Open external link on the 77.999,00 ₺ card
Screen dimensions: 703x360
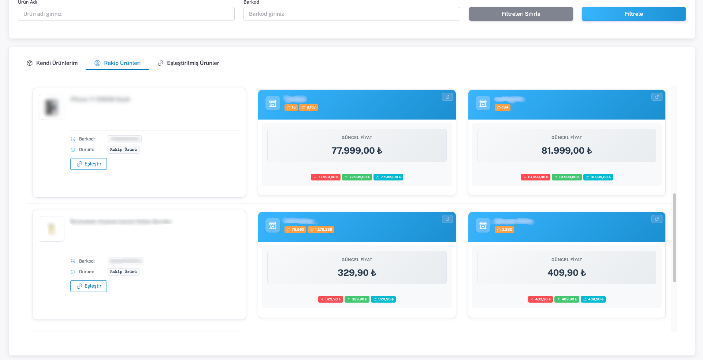pos(447,97)
